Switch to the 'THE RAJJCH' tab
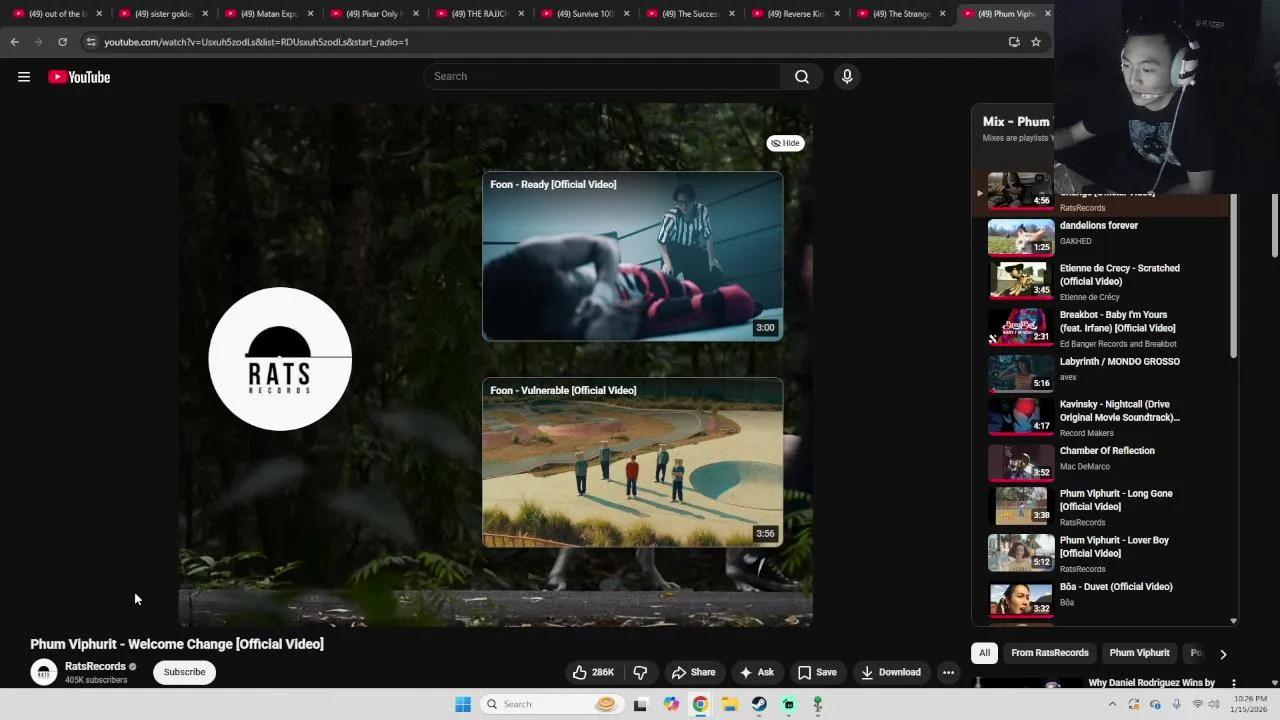 point(478,14)
